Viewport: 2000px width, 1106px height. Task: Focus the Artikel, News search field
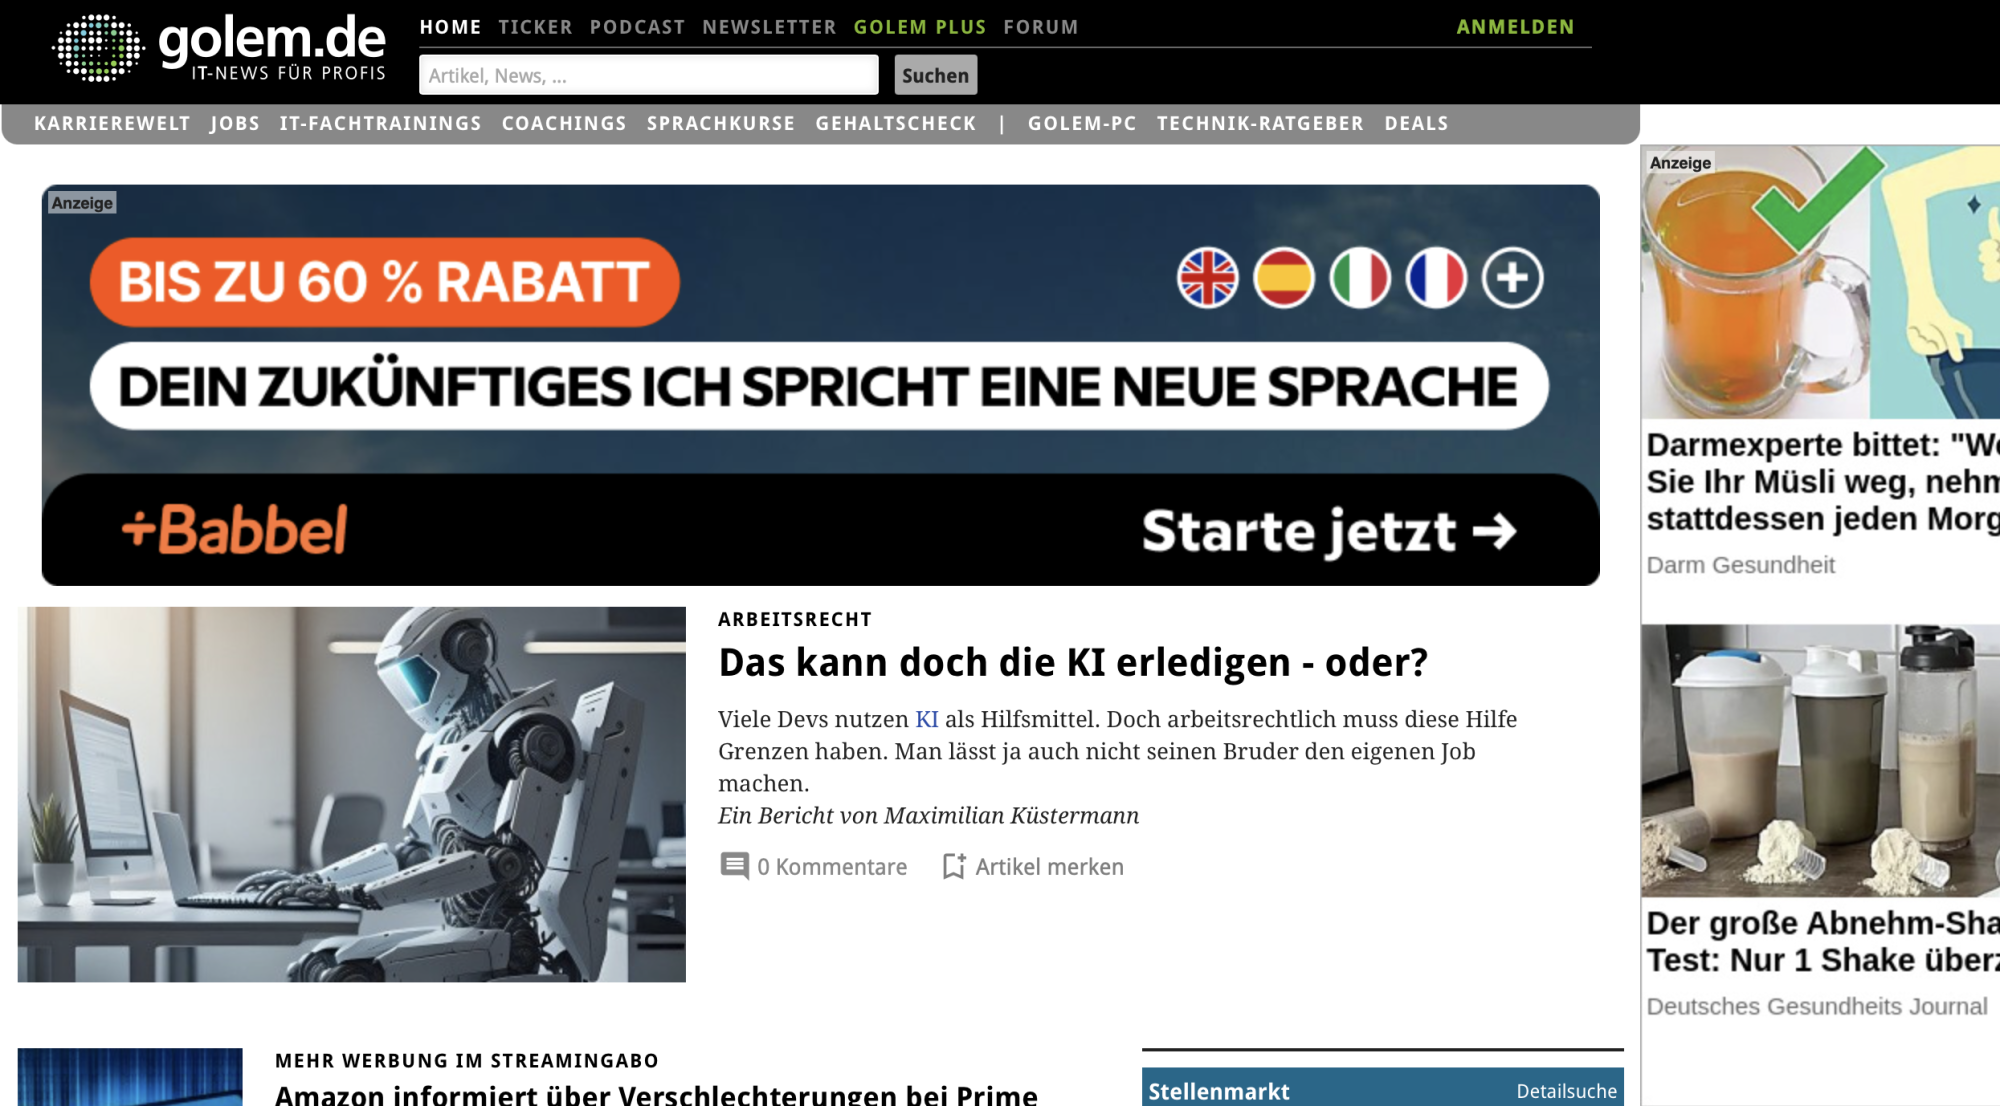[648, 75]
